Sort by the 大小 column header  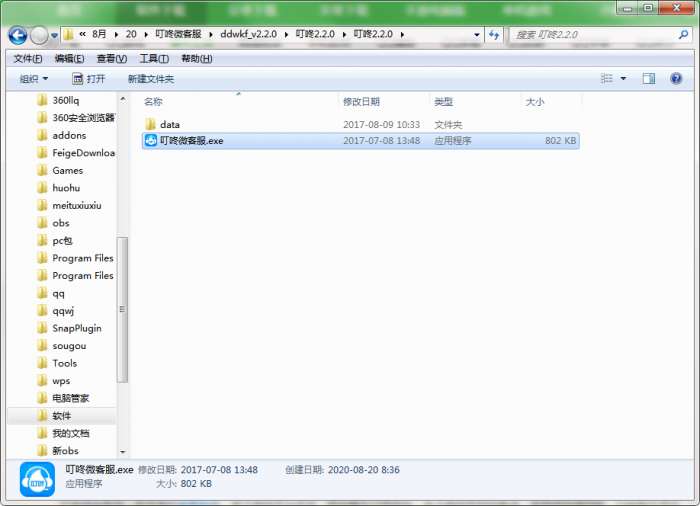(x=535, y=102)
